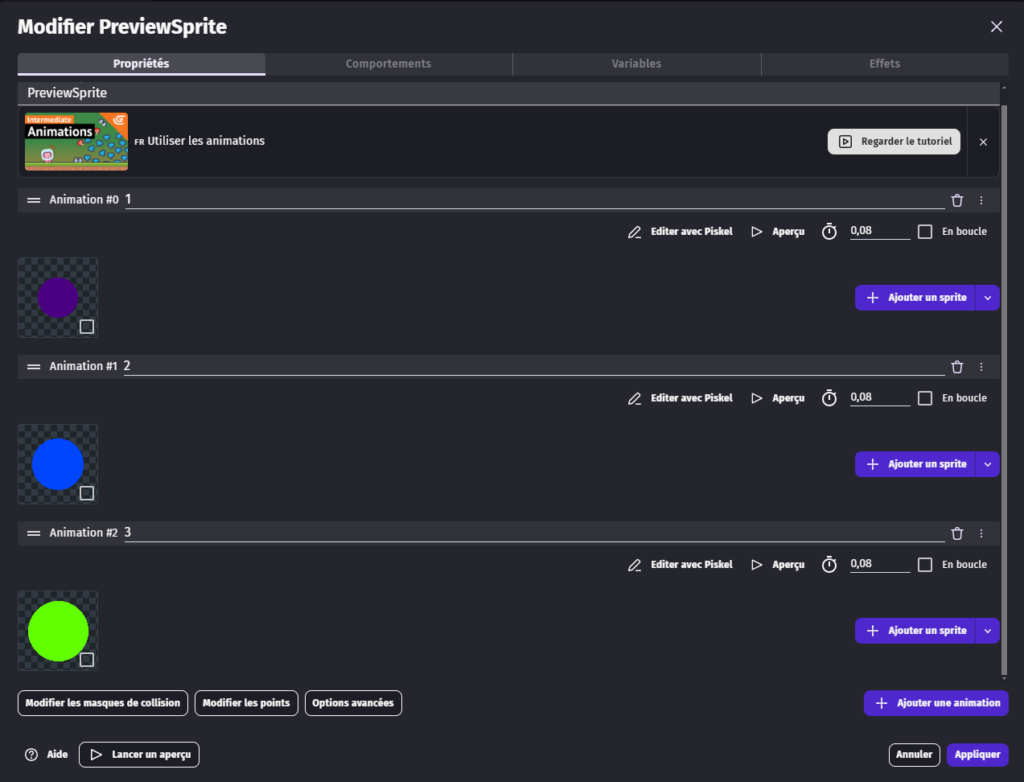Grab the drag handle of Animation #2
1024x782 pixels.
(33, 533)
